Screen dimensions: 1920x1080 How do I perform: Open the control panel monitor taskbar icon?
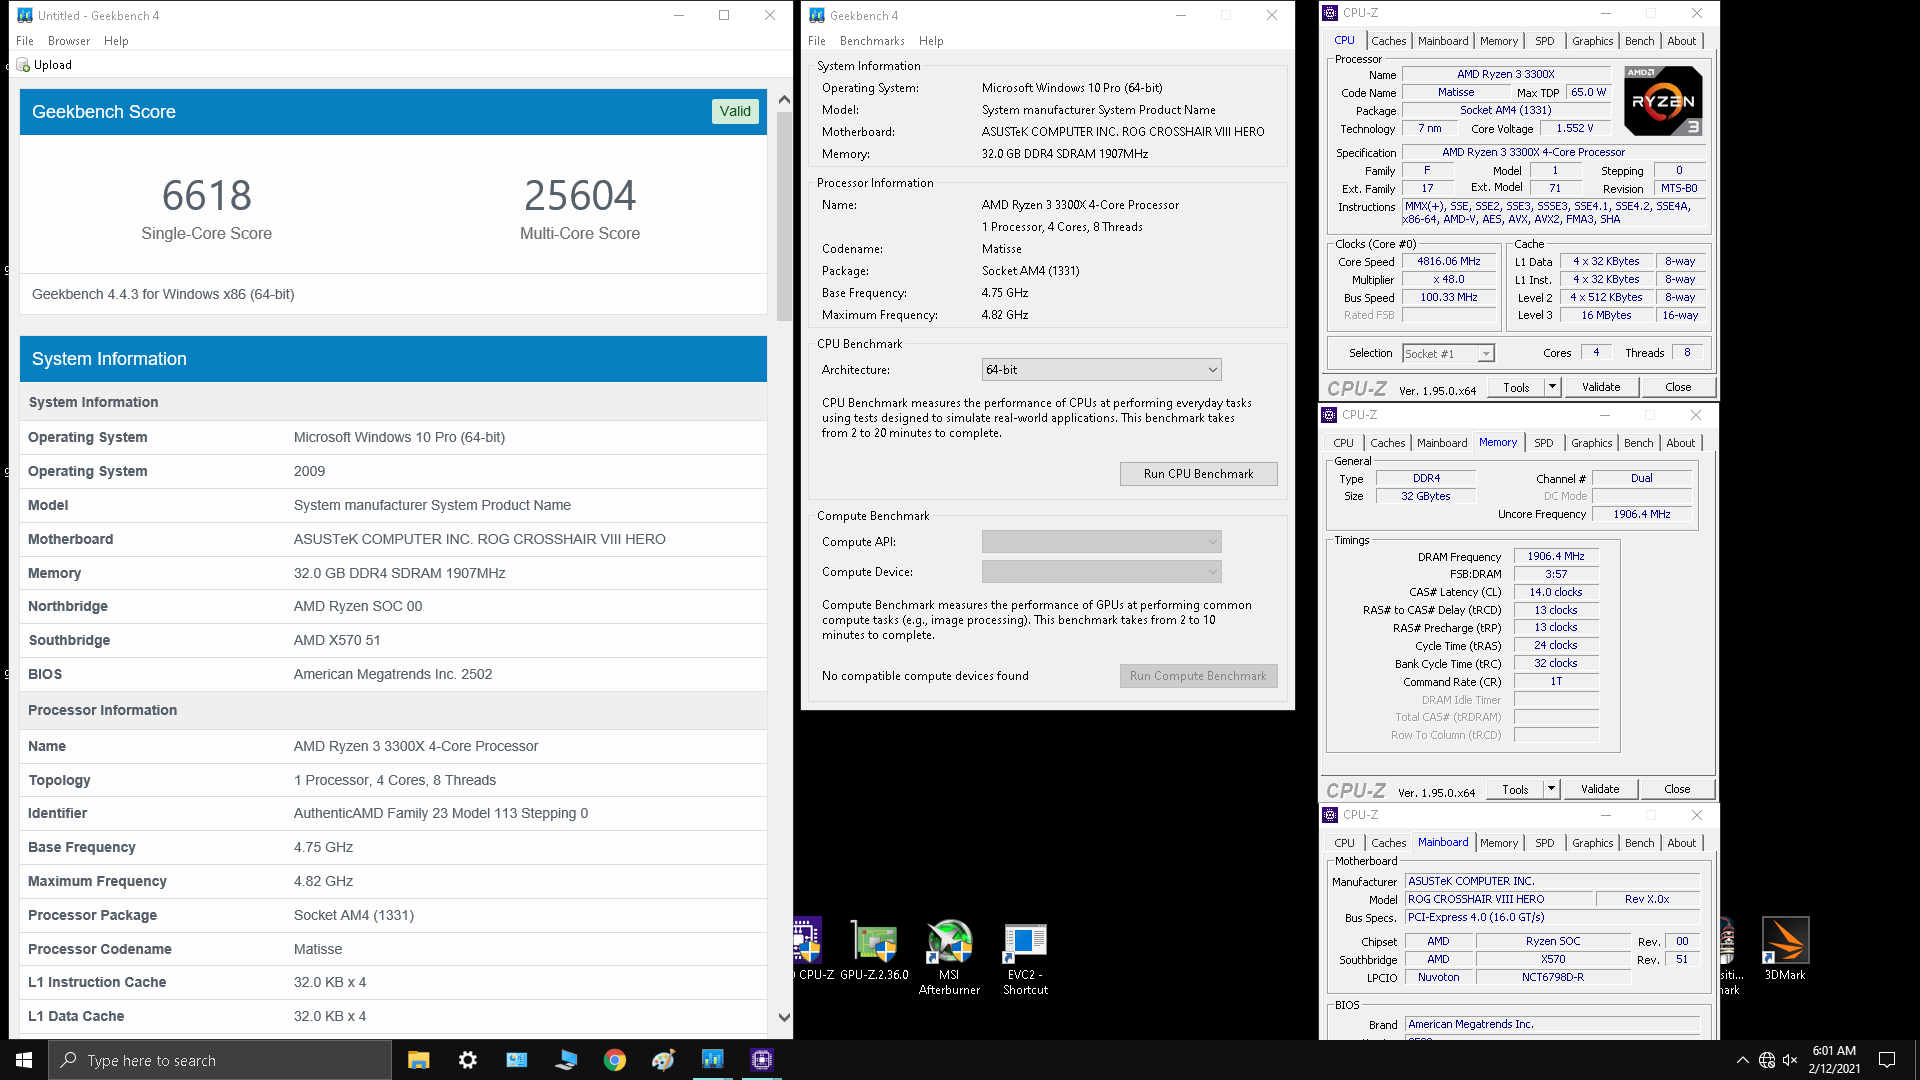(517, 1060)
